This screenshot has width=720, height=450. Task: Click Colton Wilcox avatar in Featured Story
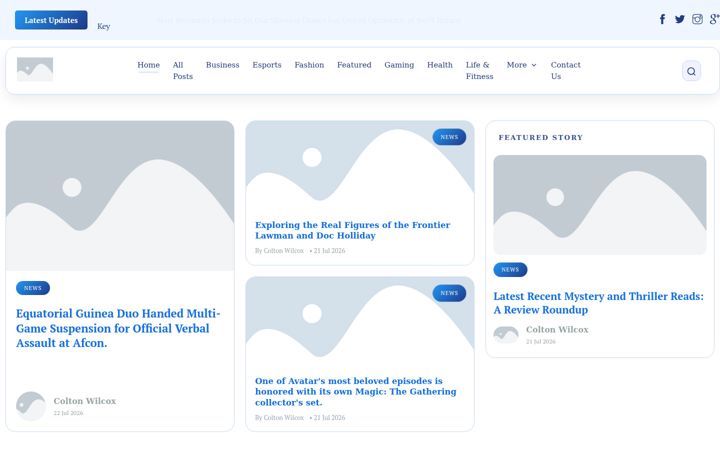coord(506,335)
